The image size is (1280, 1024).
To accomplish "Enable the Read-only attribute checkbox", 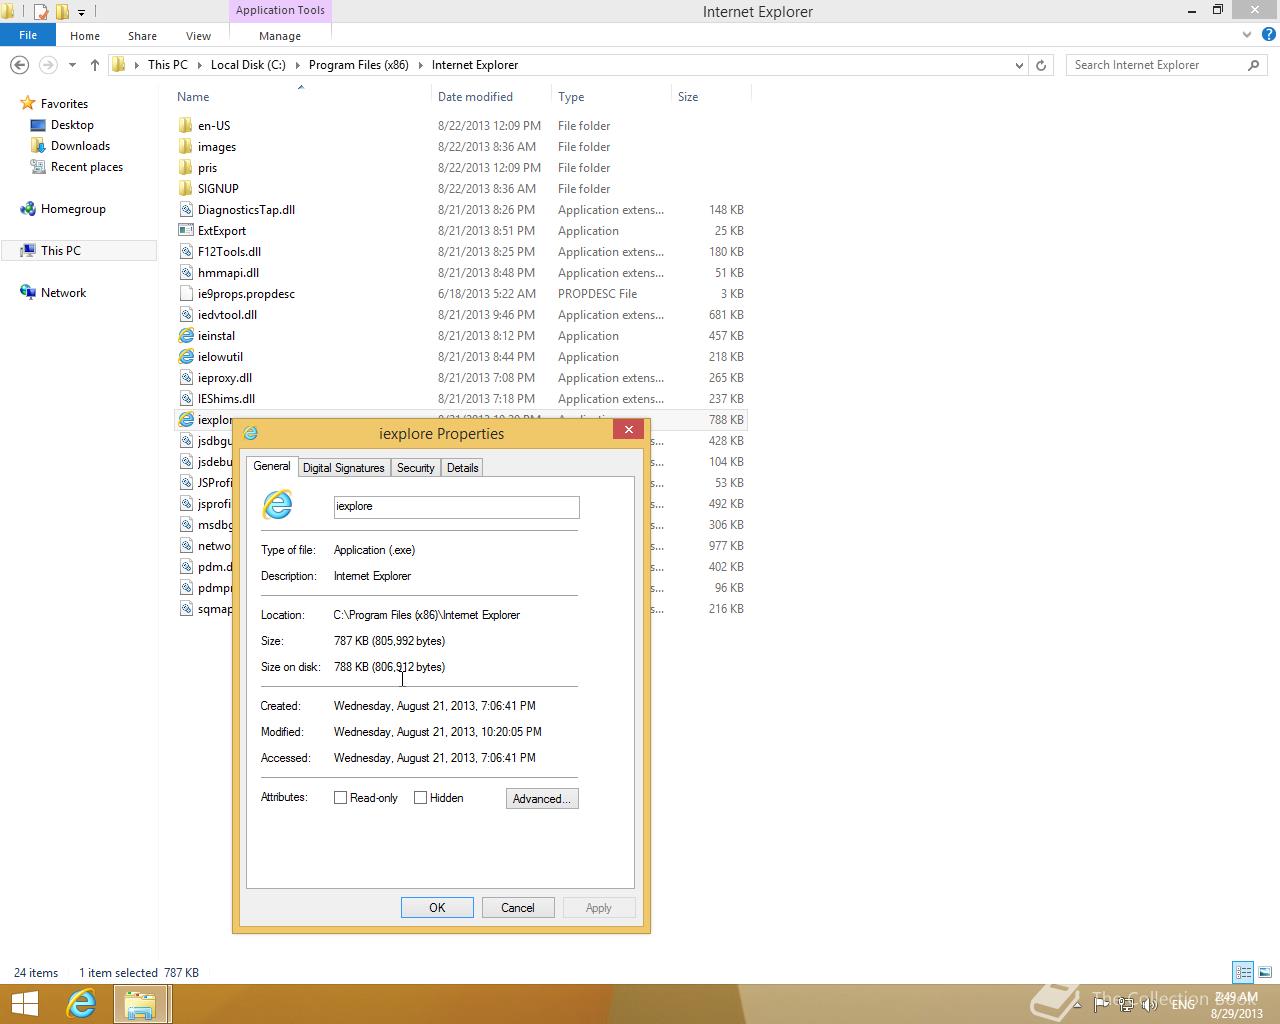I will click(x=340, y=798).
